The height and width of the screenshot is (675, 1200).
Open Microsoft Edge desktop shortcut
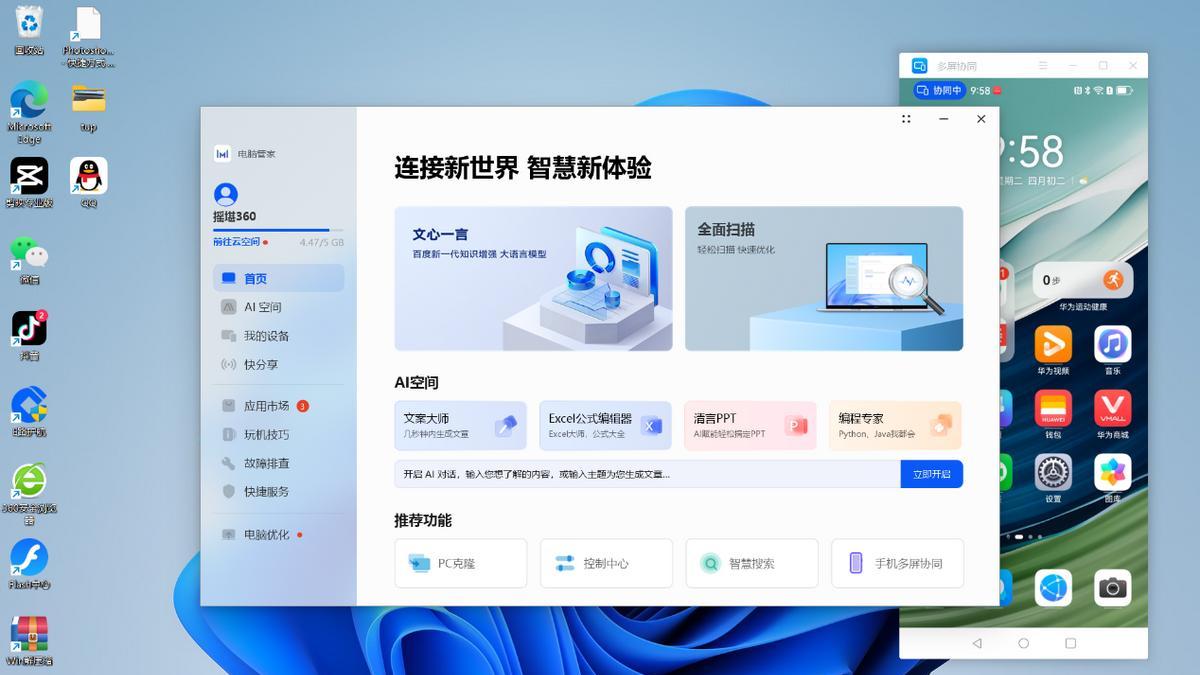click(29, 112)
